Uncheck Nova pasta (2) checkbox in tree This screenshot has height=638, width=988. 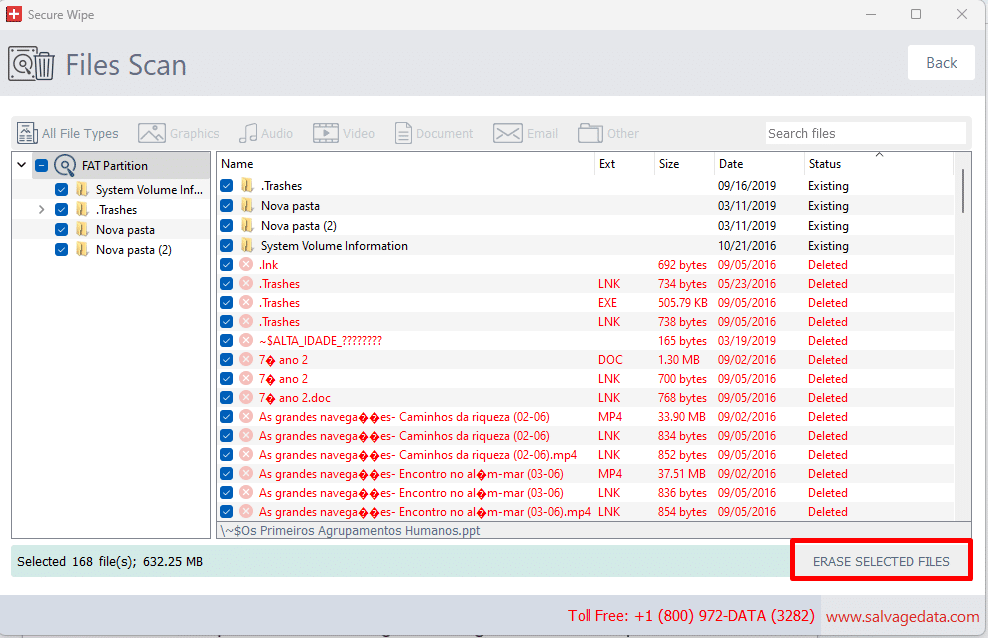coord(61,250)
